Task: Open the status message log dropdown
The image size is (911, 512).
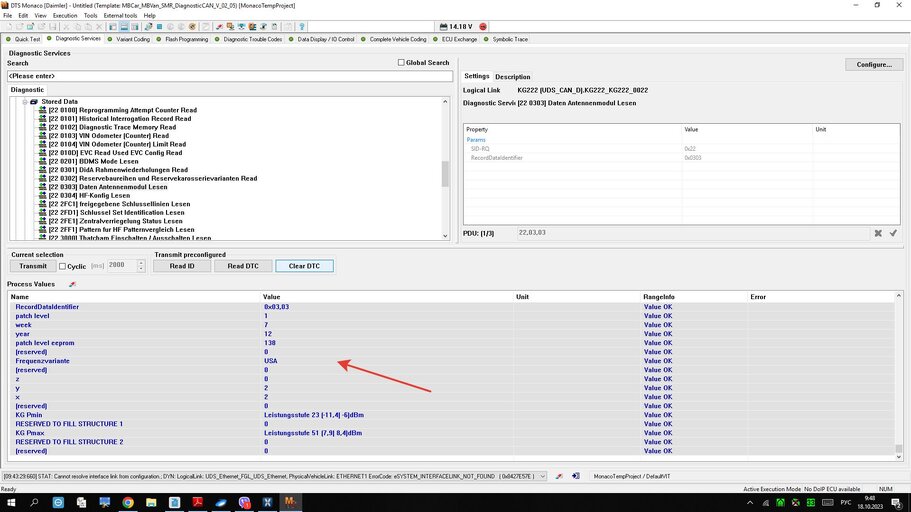Action: click(542, 476)
